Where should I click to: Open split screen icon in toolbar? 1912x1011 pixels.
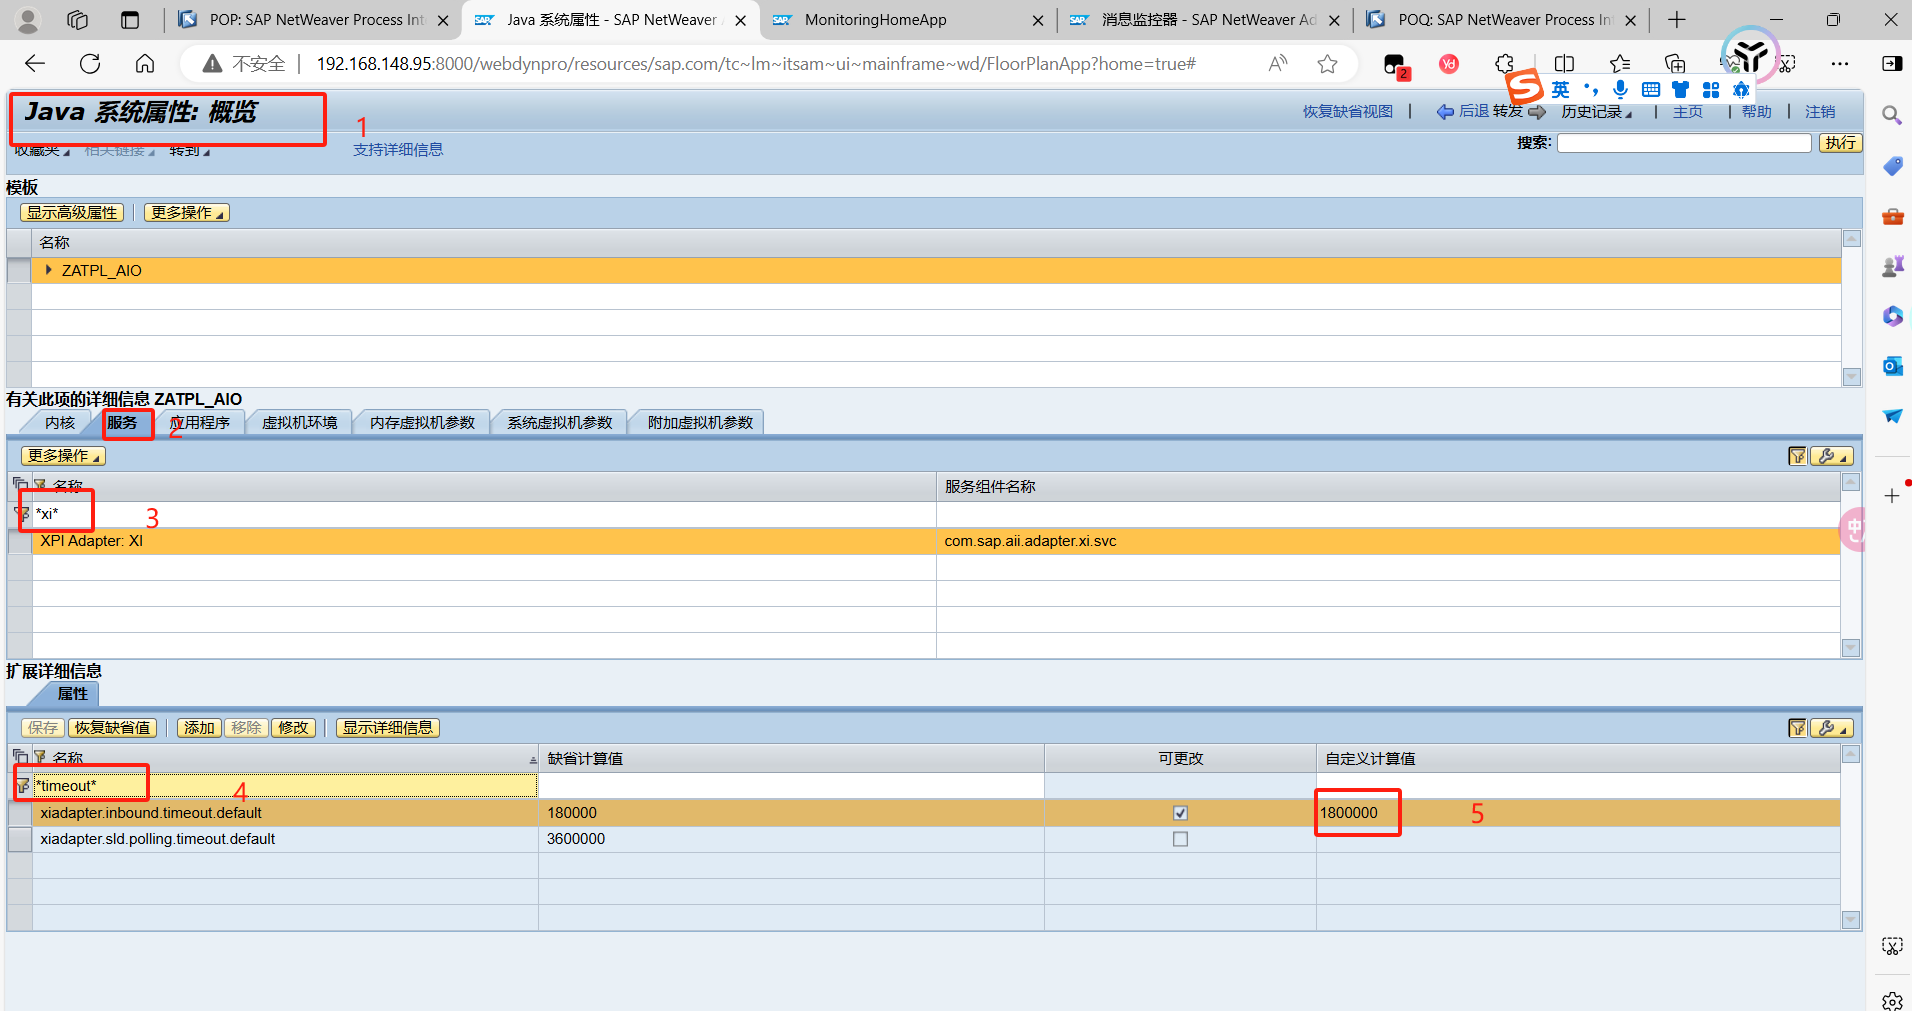coord(1564,64)
